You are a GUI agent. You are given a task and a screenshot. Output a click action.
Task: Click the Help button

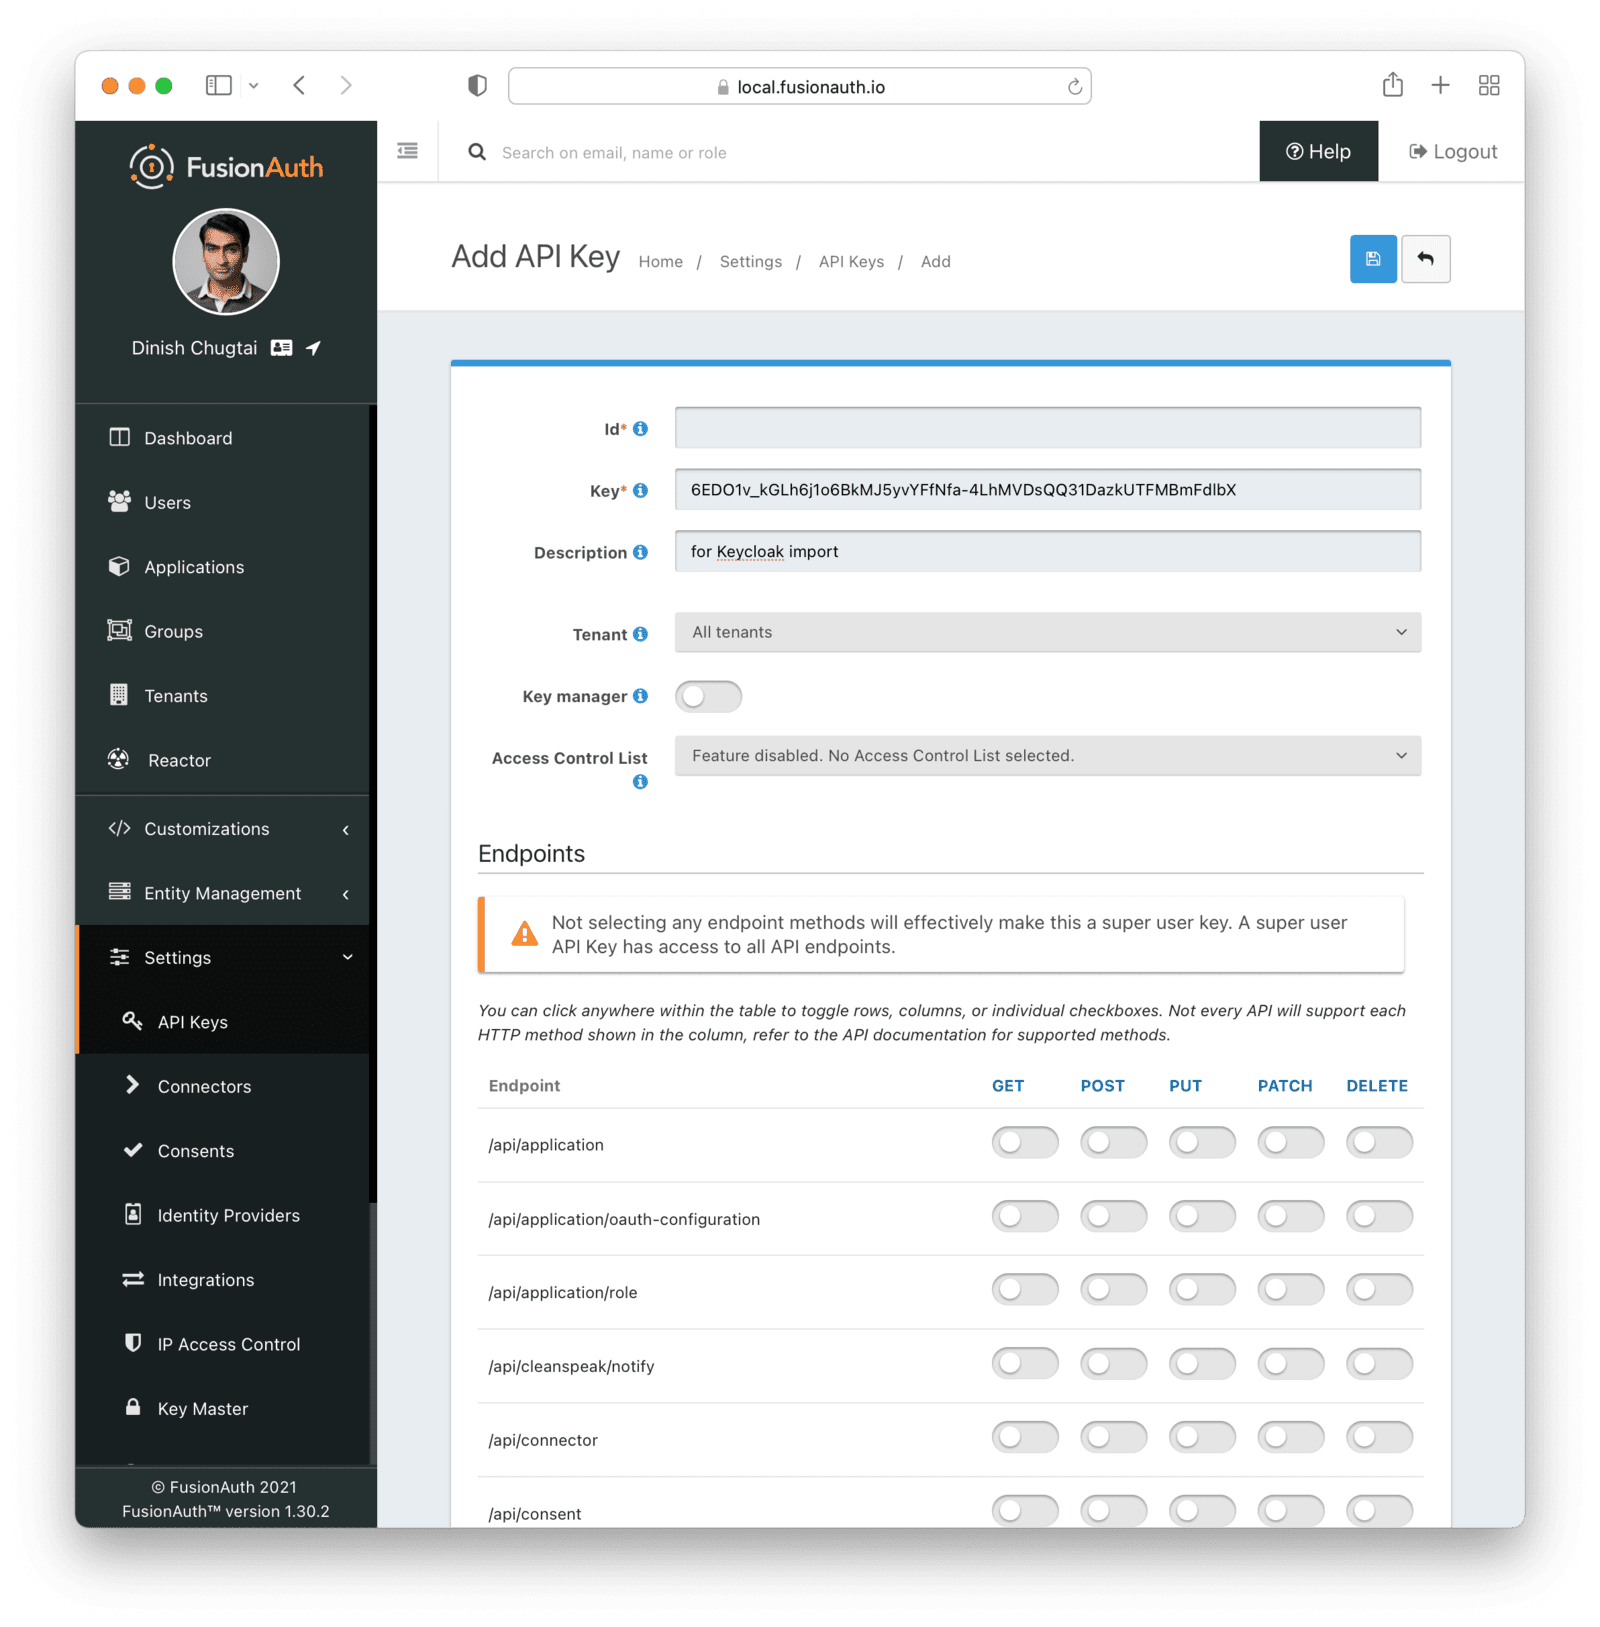(x=1318, y=151)
